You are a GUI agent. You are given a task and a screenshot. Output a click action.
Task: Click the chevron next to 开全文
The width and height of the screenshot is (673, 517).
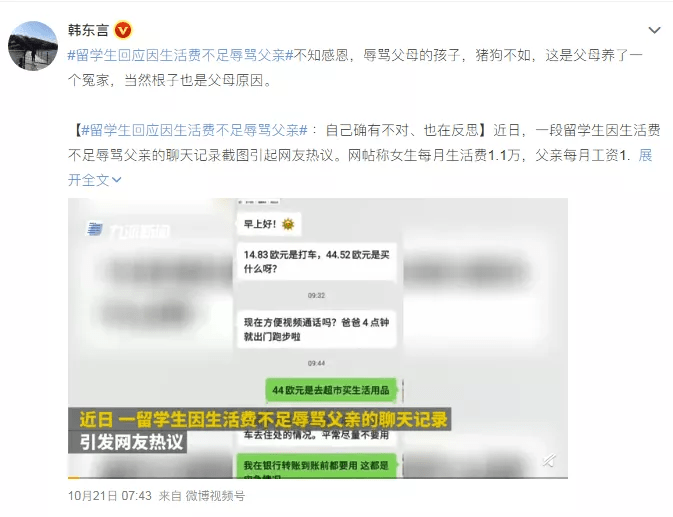tap(116, 180)
